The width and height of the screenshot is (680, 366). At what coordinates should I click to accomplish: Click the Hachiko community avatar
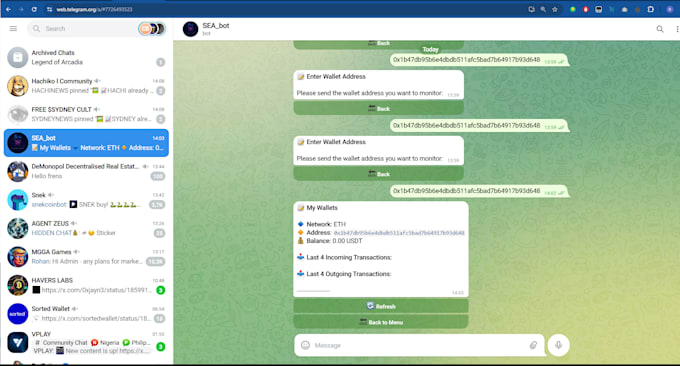coord(18,86)
